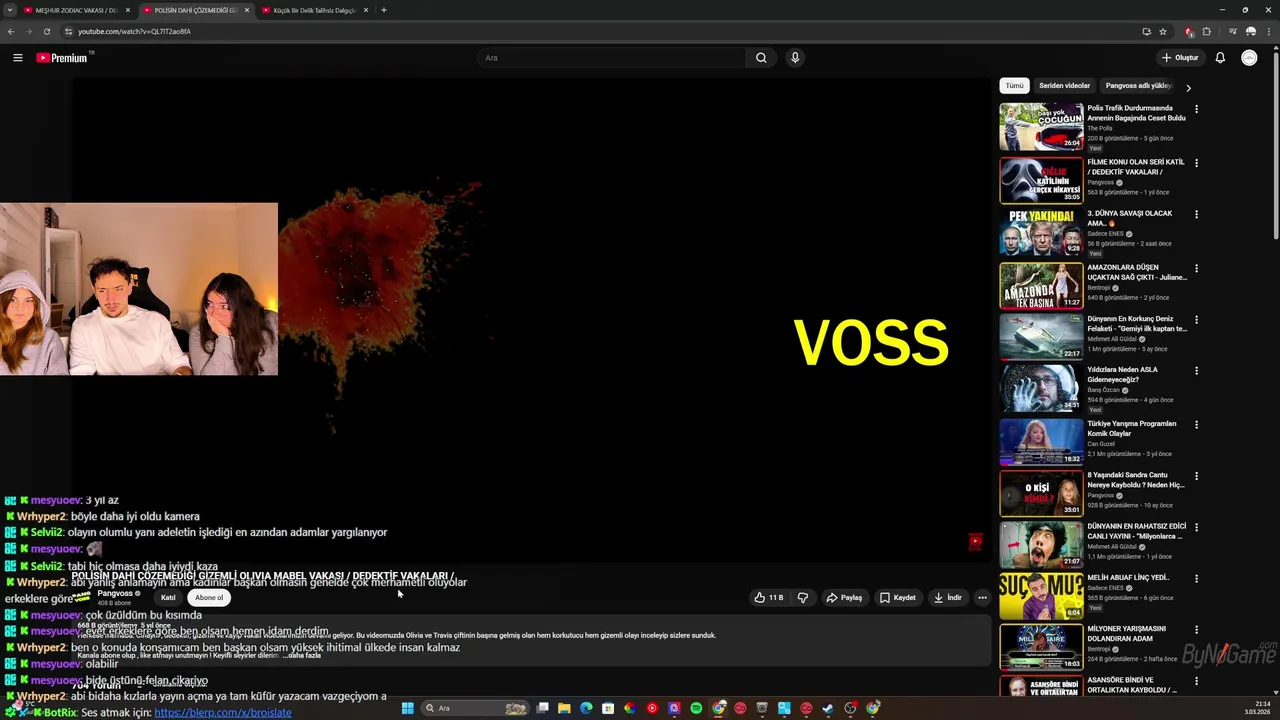This screenshot has width=1280, height=720.
Task: Open the YouTube account avatar menu
Action: [x=1249, y=58]
